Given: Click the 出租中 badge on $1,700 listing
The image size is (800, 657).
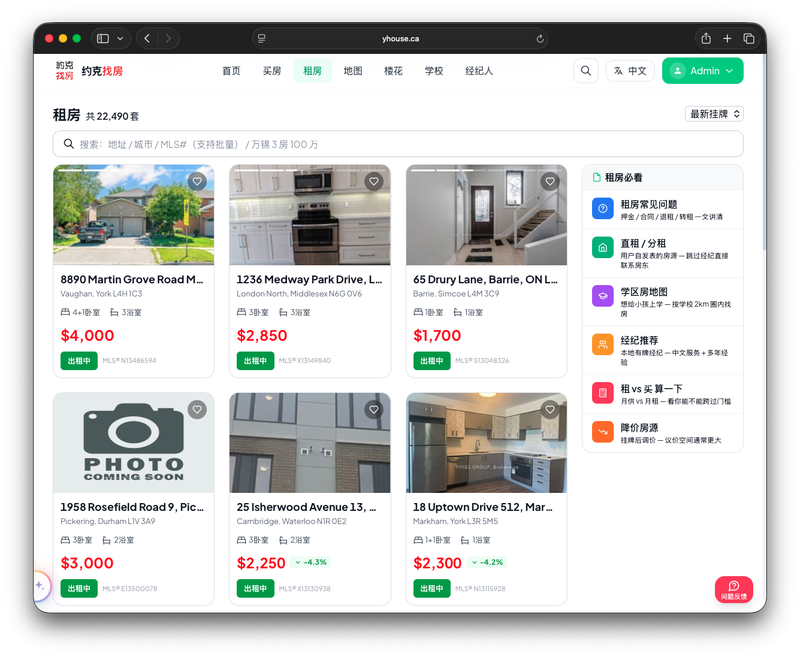Looking at the screenshot, I should click(x=432, y=361).
